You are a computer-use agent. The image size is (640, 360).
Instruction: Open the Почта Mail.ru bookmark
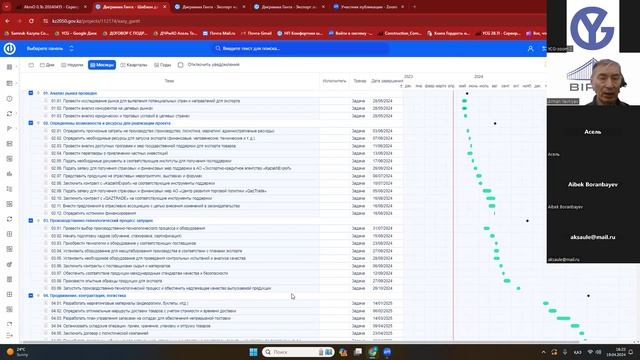219,33
